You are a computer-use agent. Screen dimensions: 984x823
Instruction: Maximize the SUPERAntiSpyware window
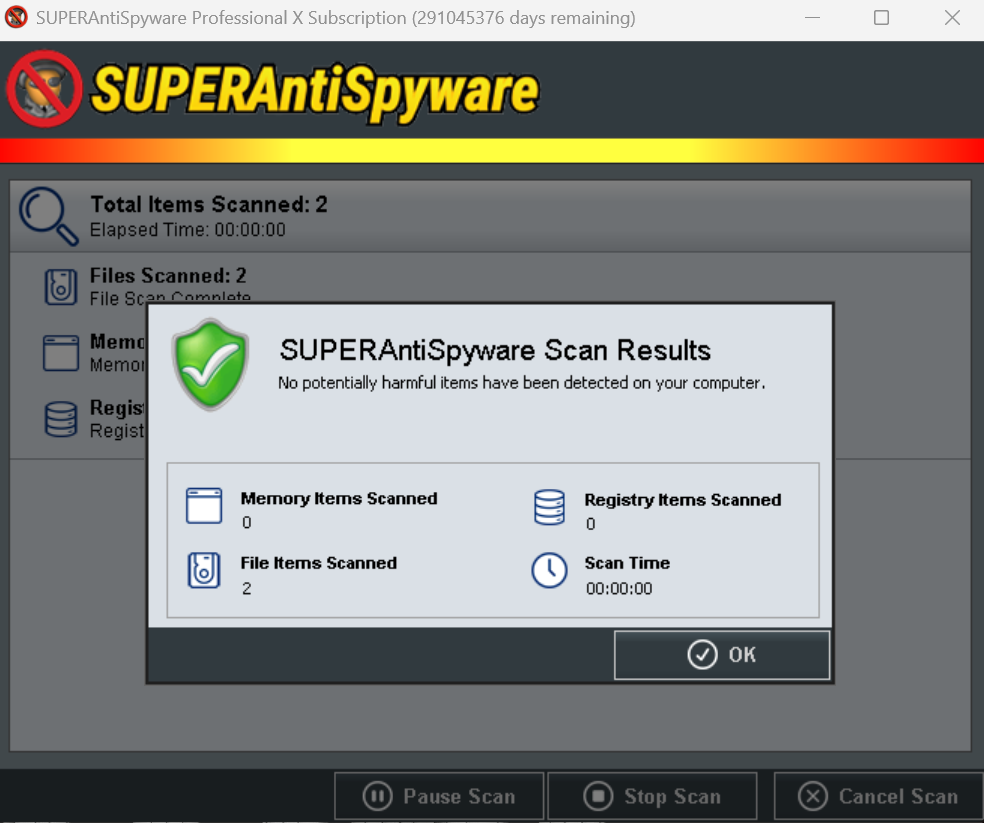[x=881, y=18]
